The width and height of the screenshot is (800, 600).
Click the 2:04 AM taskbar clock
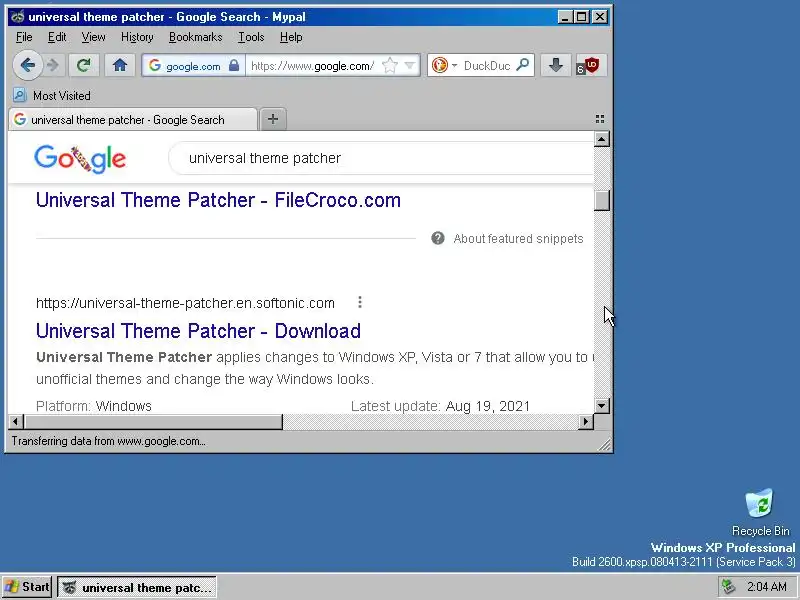click(767, 587)
